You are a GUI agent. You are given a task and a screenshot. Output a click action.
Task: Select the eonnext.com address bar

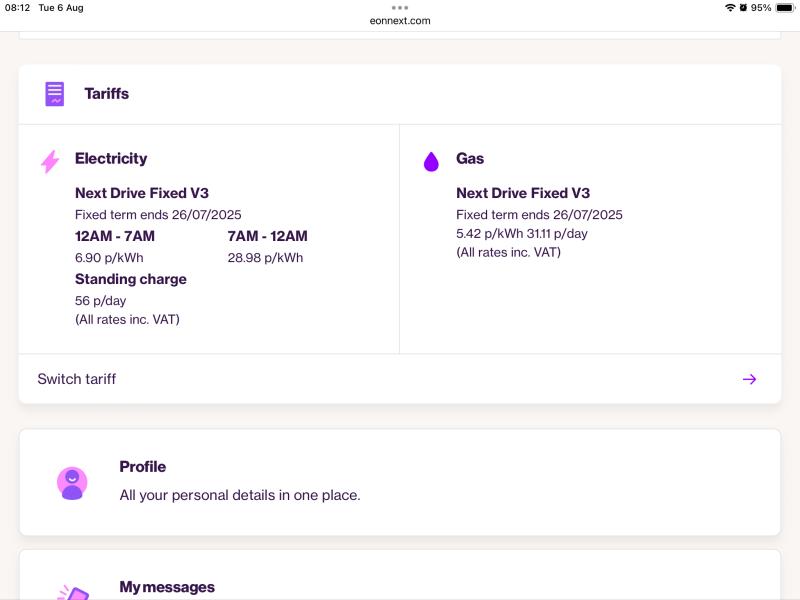[400, 21]
